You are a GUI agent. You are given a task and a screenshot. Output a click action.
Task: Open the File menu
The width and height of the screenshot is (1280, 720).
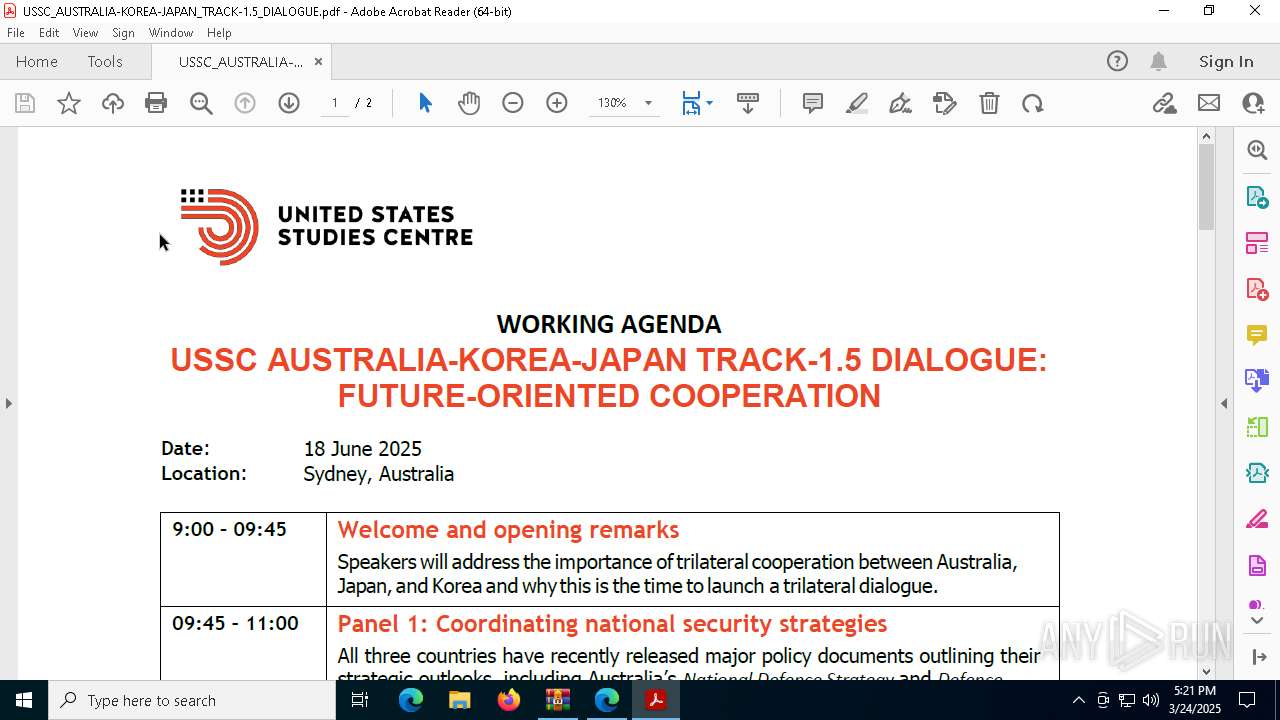pyautogui.click(x=16, y=33)
